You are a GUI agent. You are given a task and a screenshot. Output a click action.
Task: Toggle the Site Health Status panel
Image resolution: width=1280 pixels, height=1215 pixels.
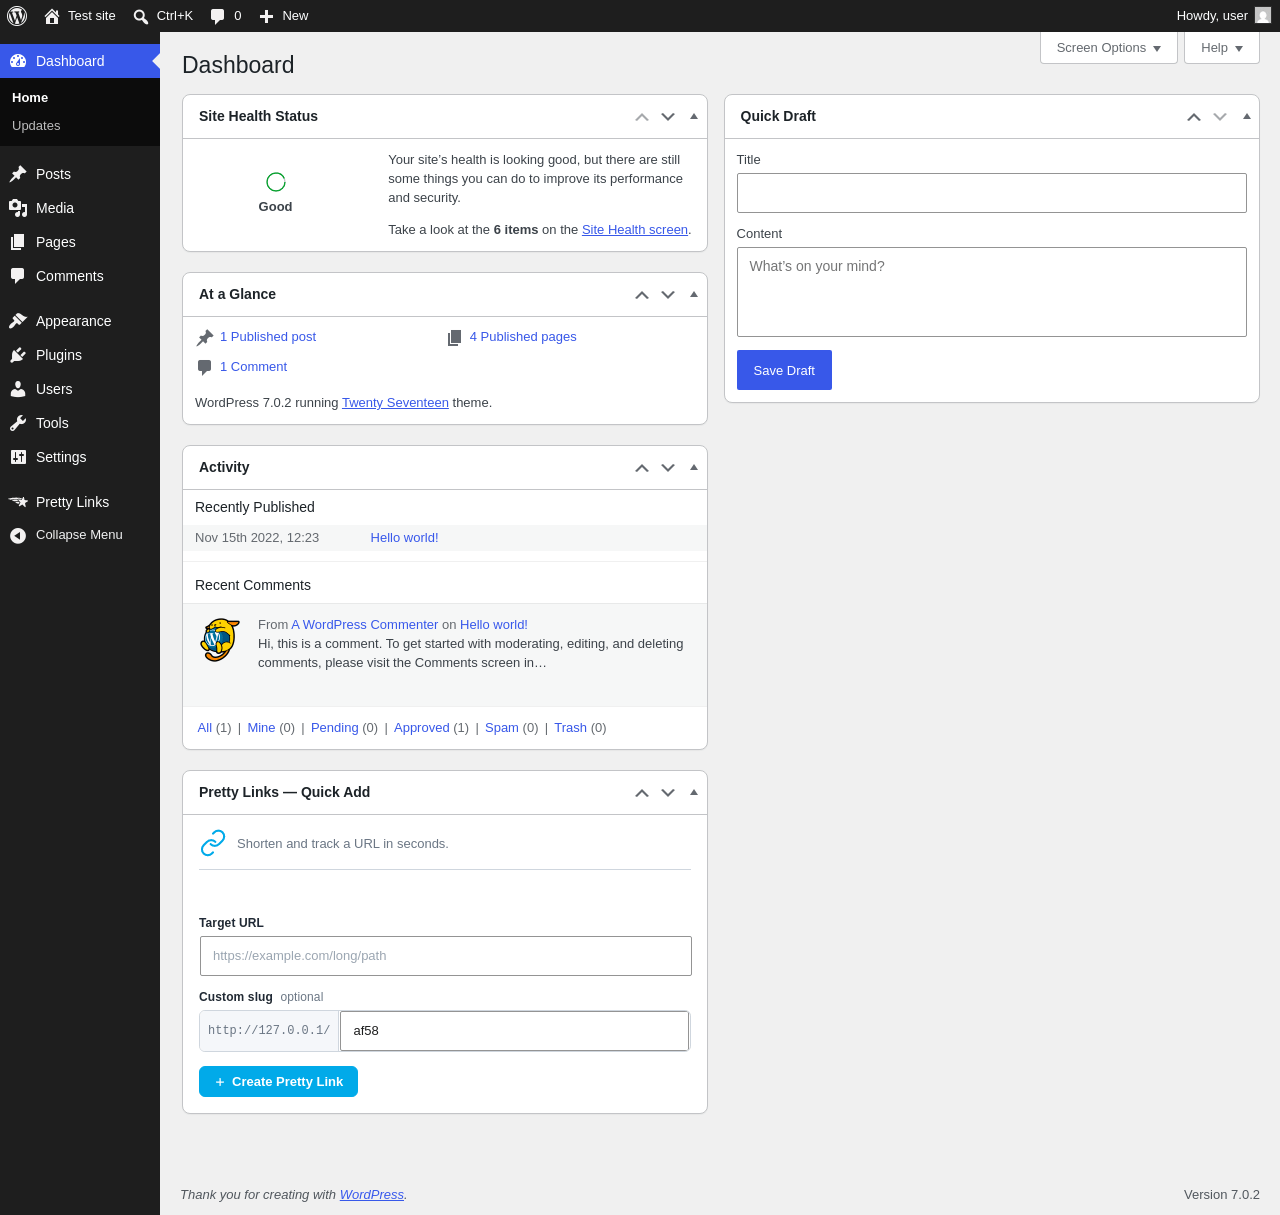pyautogui.click(x=694, y=116)
